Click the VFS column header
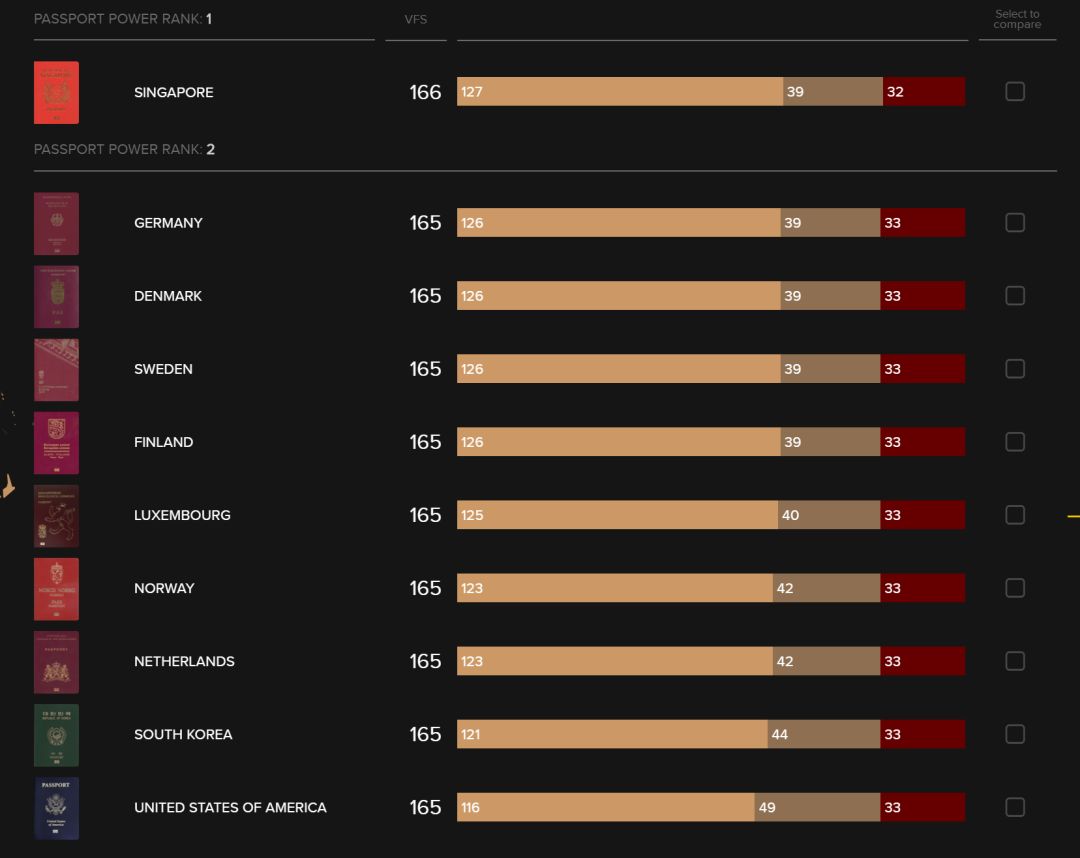This screenshot has height=858, width=1080. tap(416, 20)
